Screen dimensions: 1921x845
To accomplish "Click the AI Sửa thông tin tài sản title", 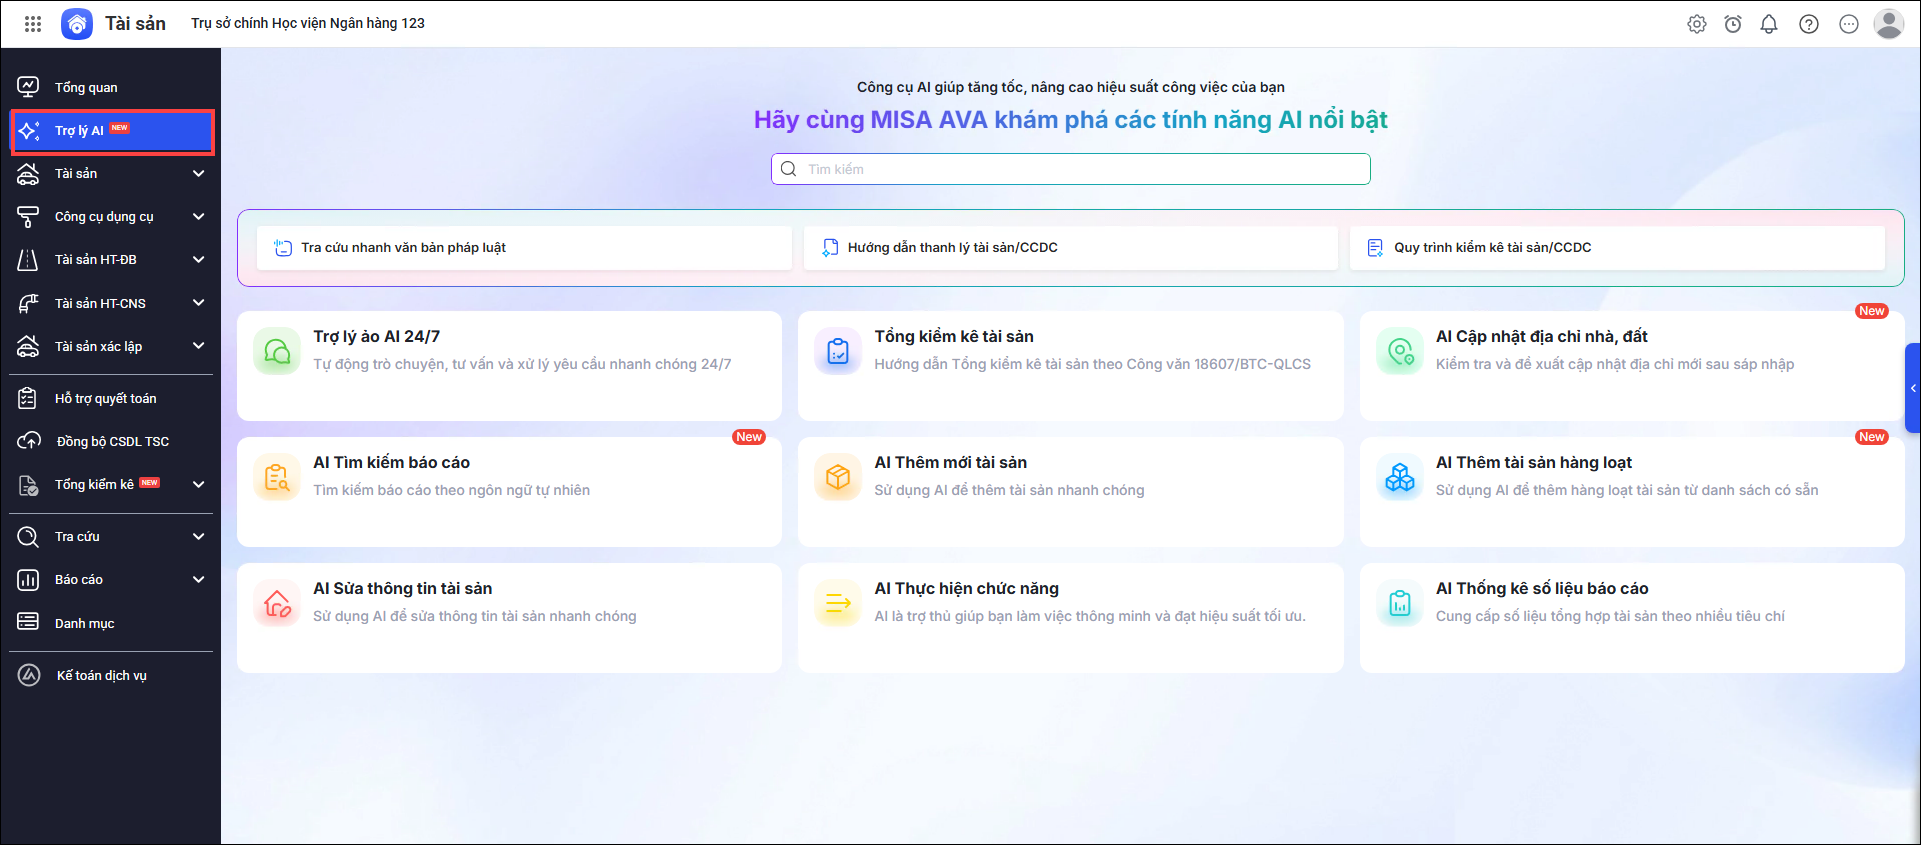I will pos(402,588).
